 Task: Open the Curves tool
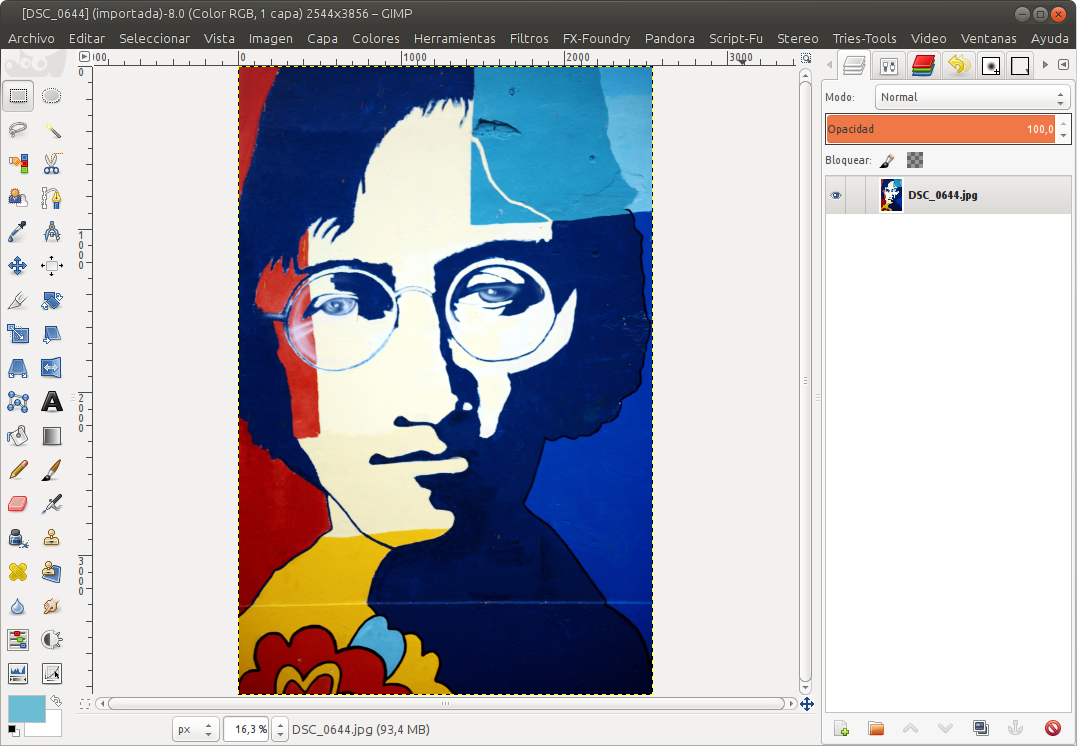tap(52, 674)
